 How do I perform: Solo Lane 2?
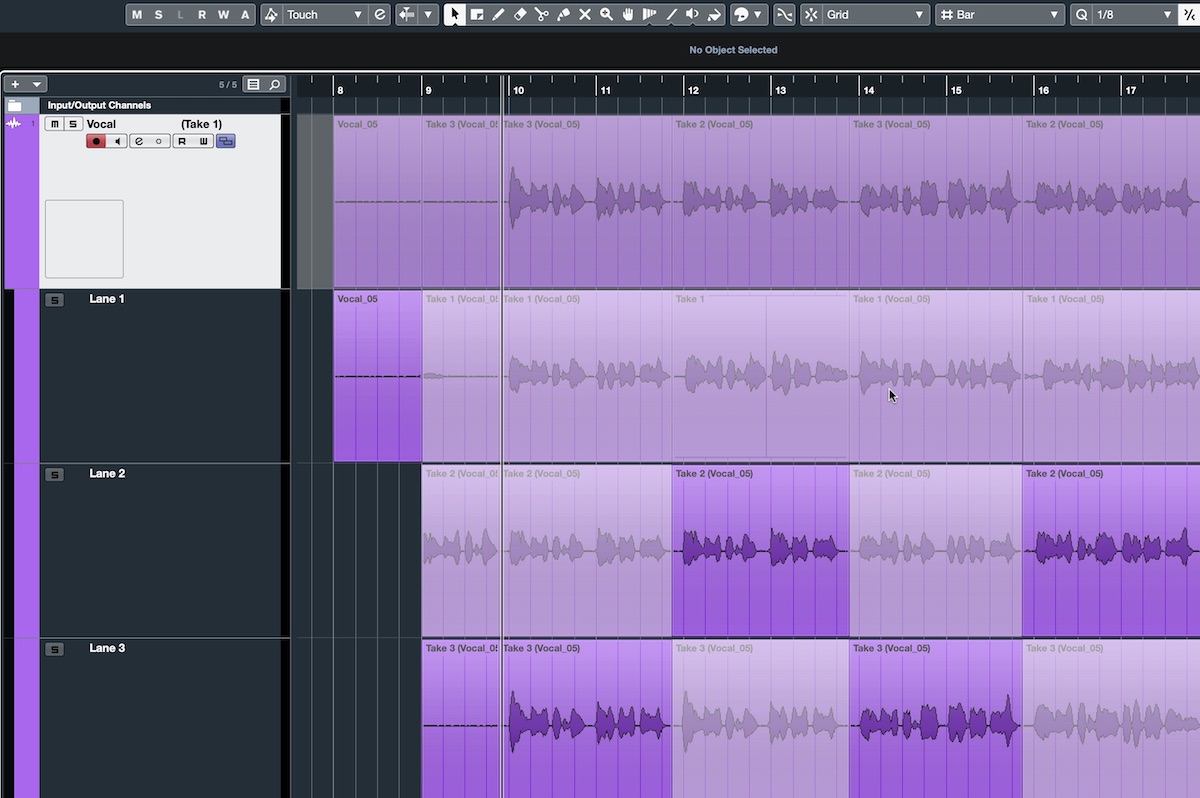click(54, 475)
